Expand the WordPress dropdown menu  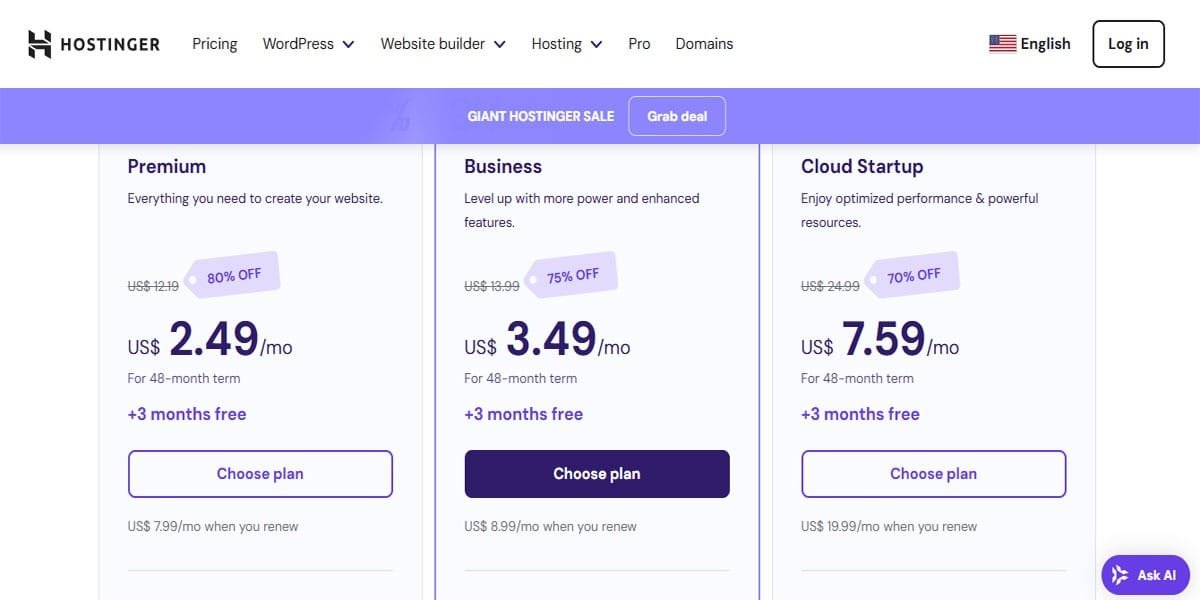[308, 44]
